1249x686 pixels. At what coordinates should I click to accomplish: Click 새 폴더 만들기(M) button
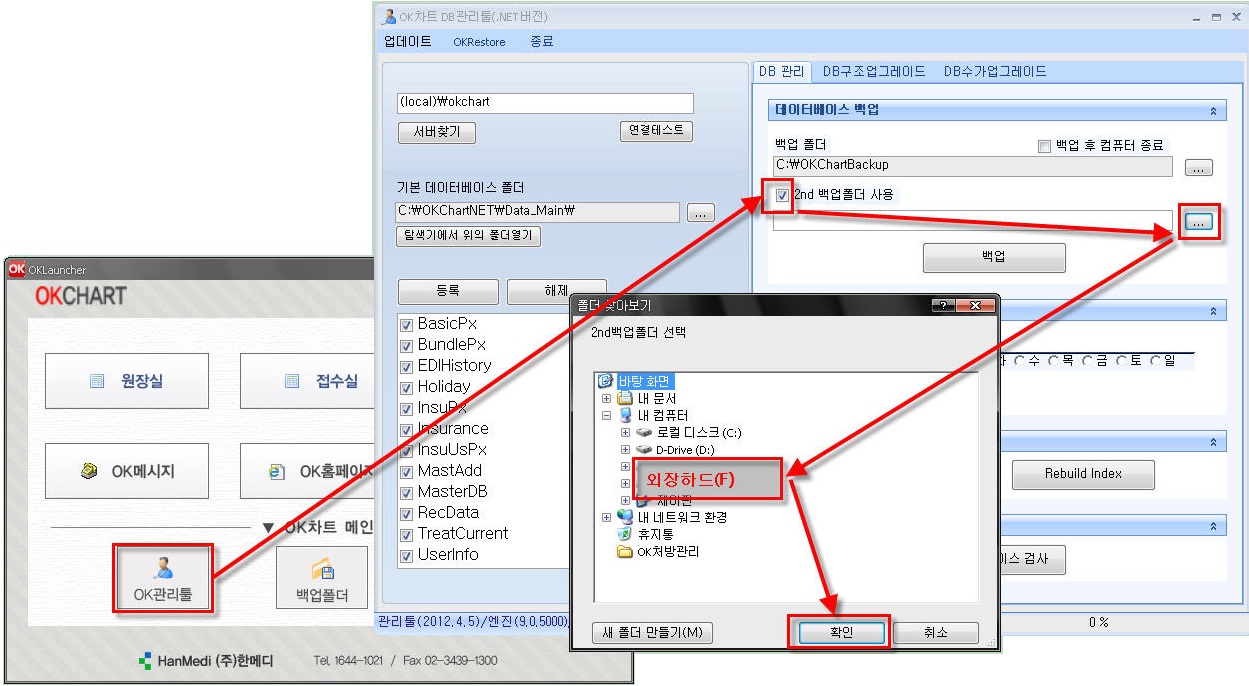point(654,633)
